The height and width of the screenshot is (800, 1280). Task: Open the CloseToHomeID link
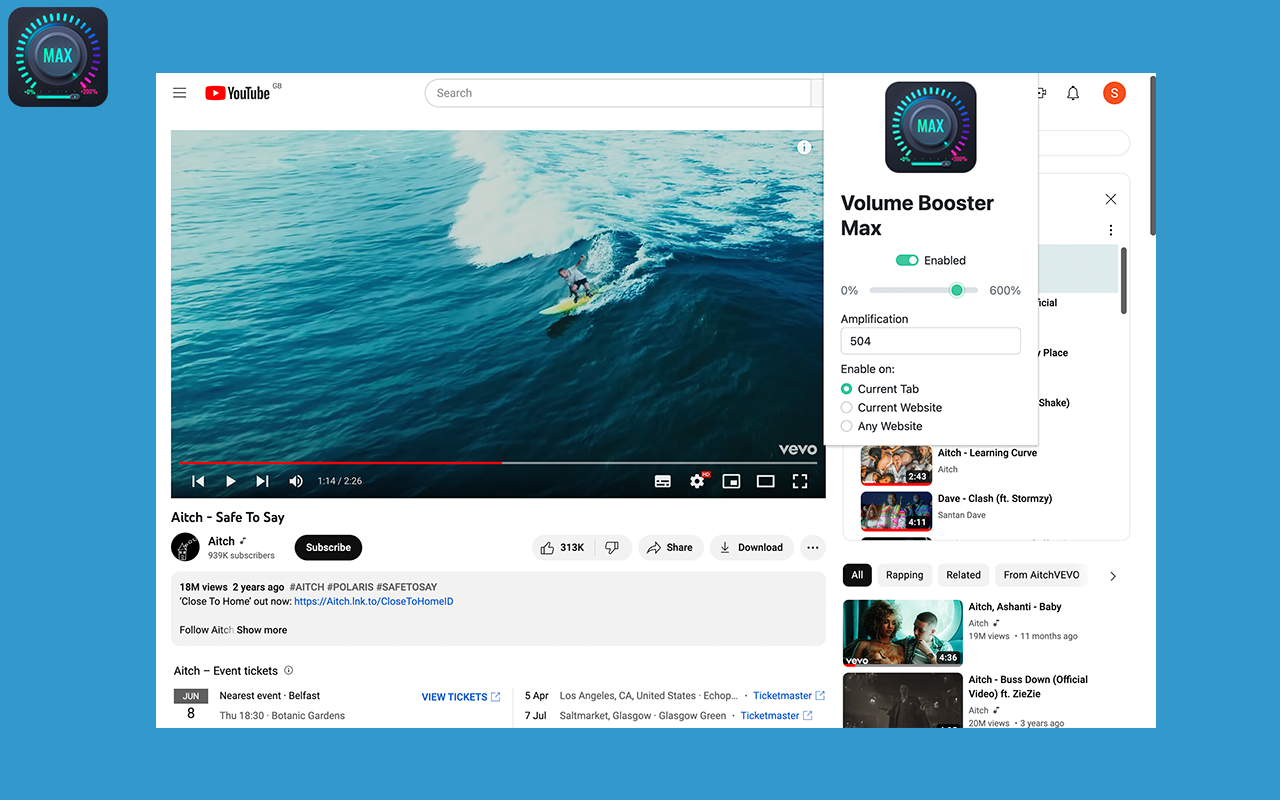click(x=374, y=601)
